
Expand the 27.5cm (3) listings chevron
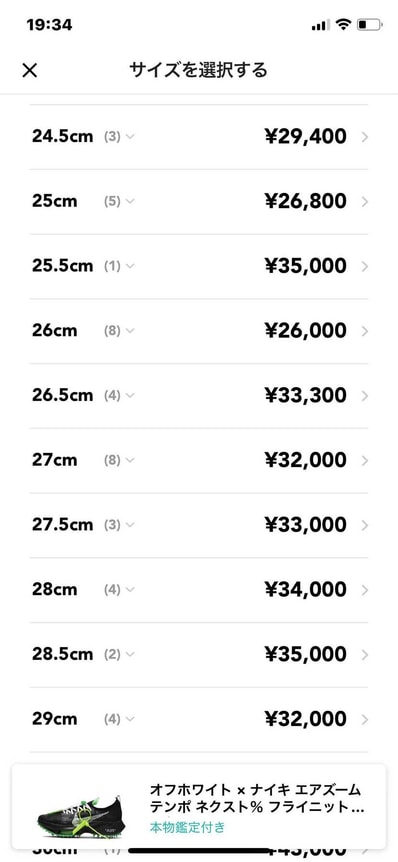130,525
